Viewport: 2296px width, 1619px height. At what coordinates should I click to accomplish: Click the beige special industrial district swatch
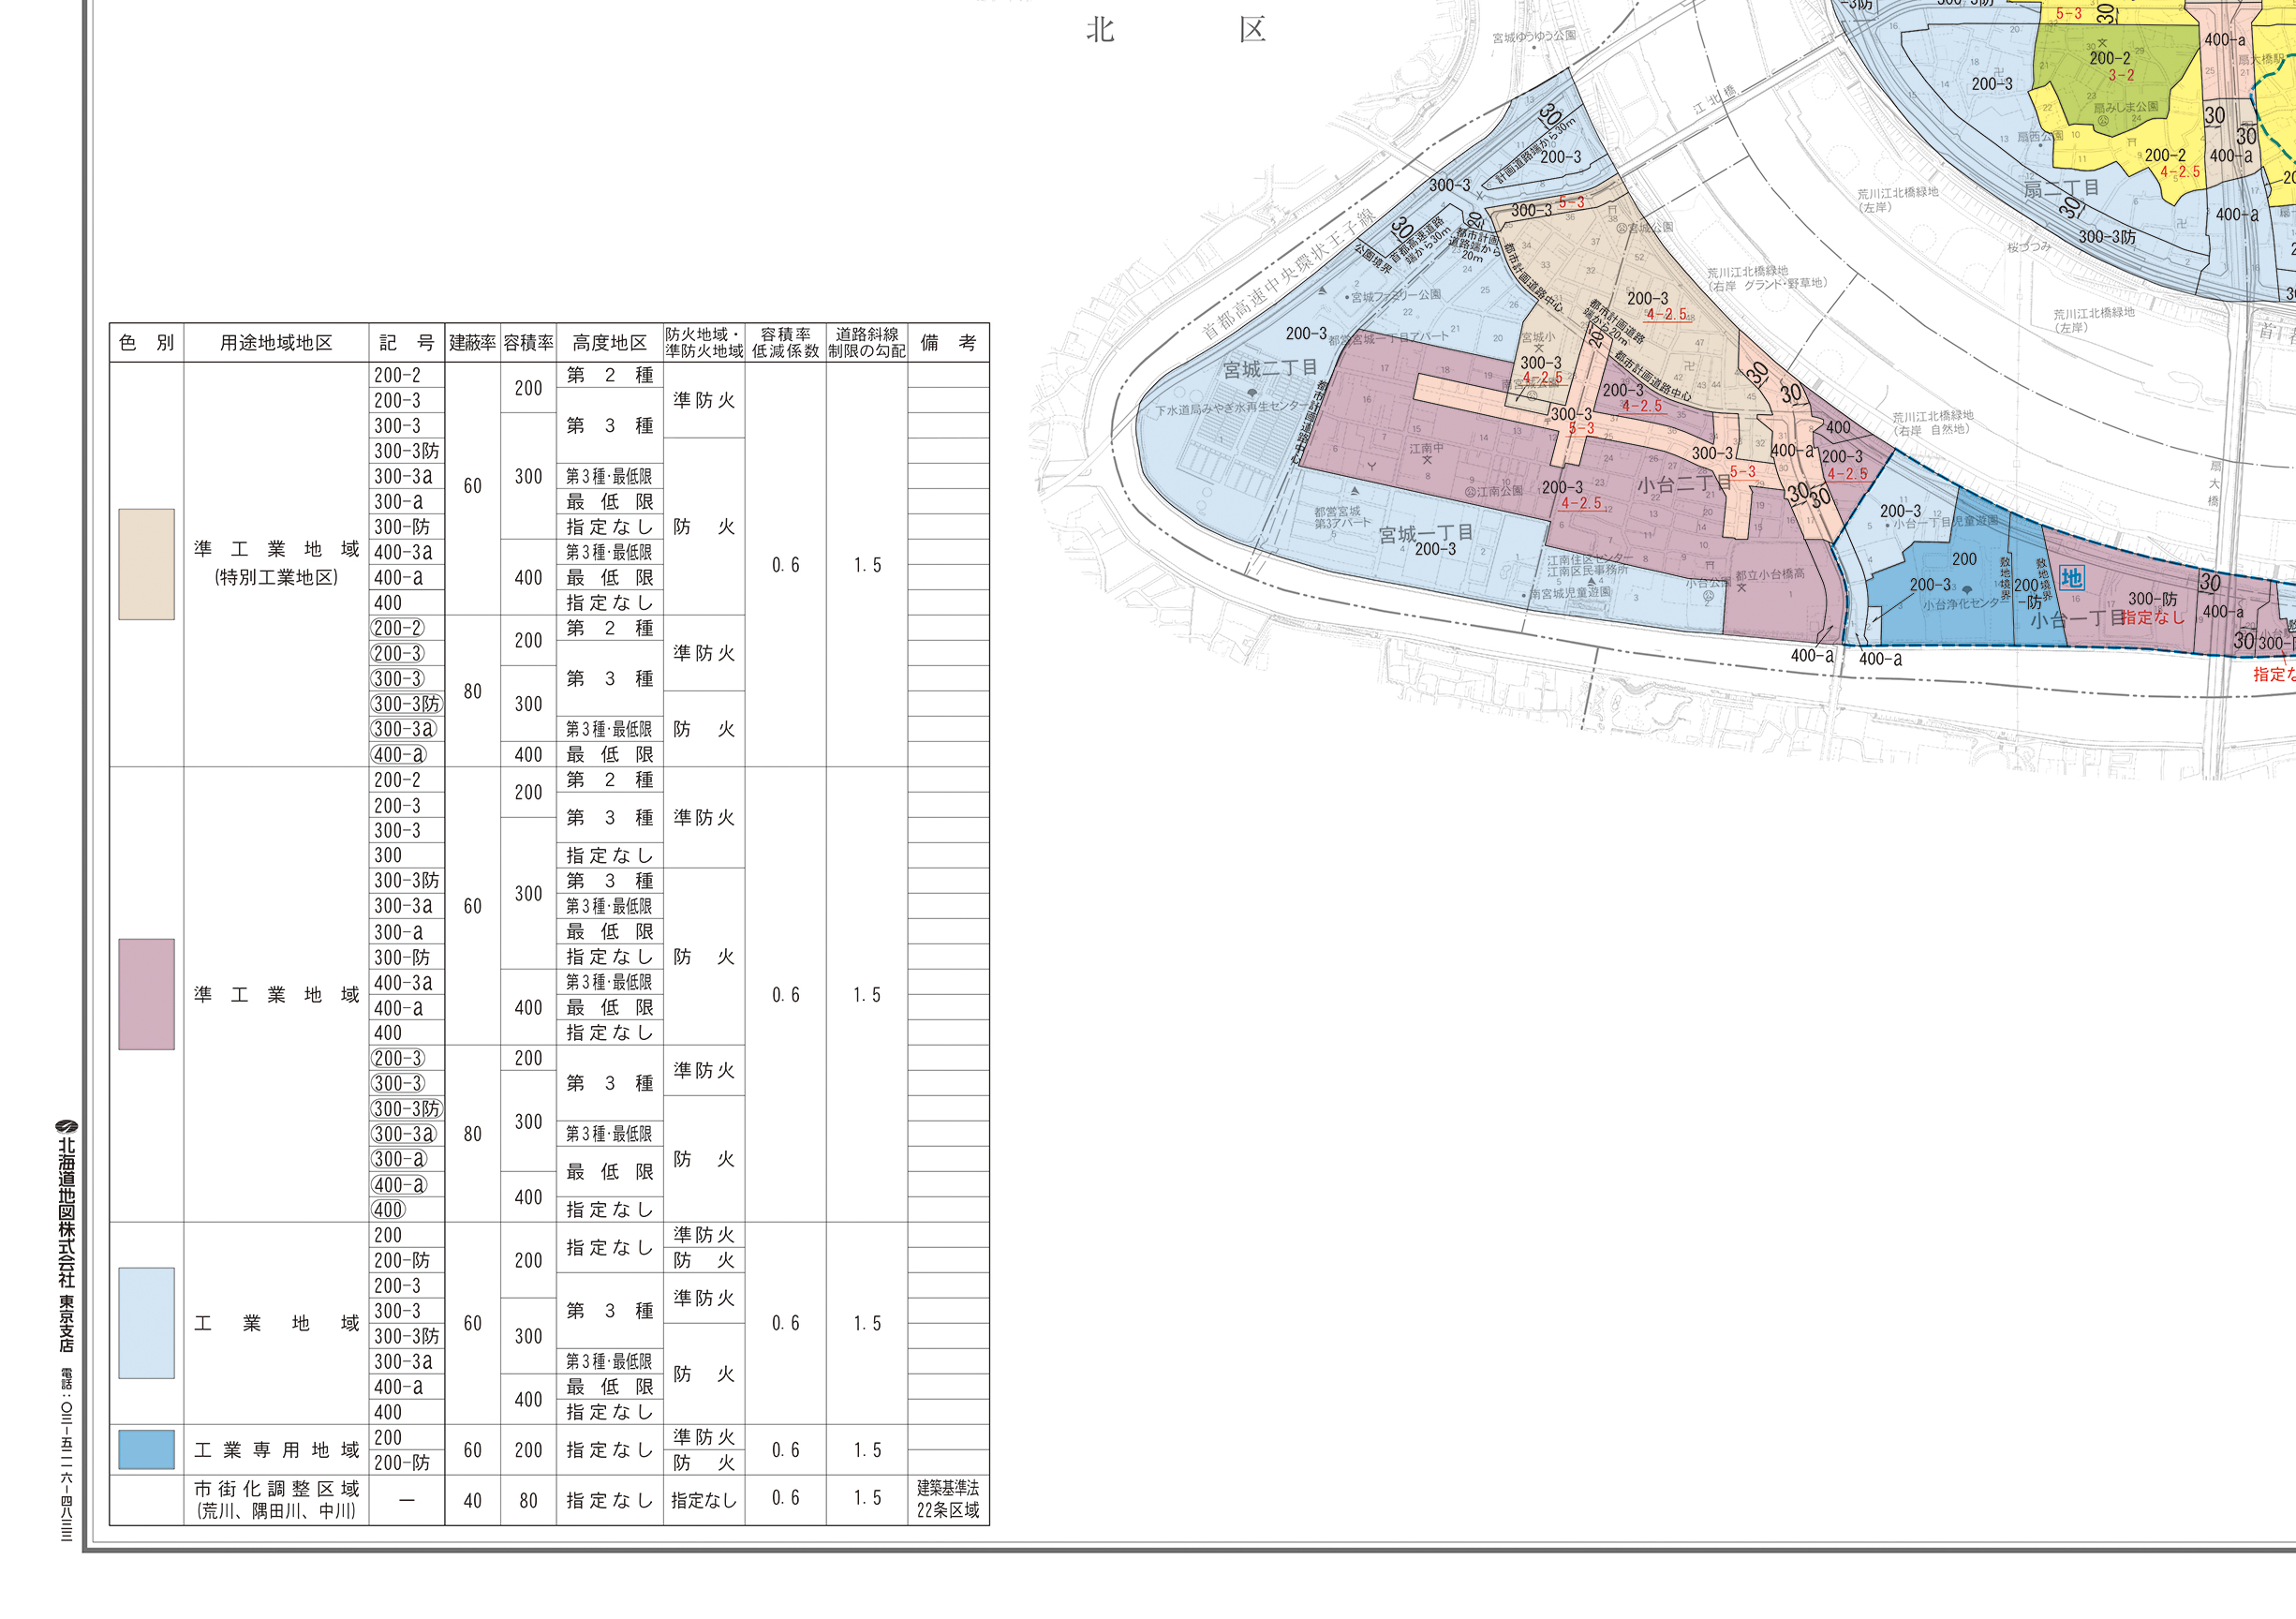click(x=146, y=564)
